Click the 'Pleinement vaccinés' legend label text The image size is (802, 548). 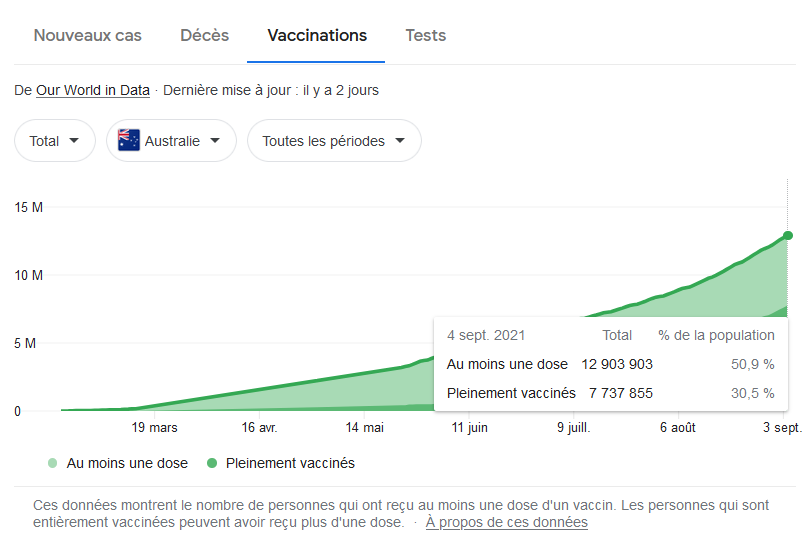point(290,463)
